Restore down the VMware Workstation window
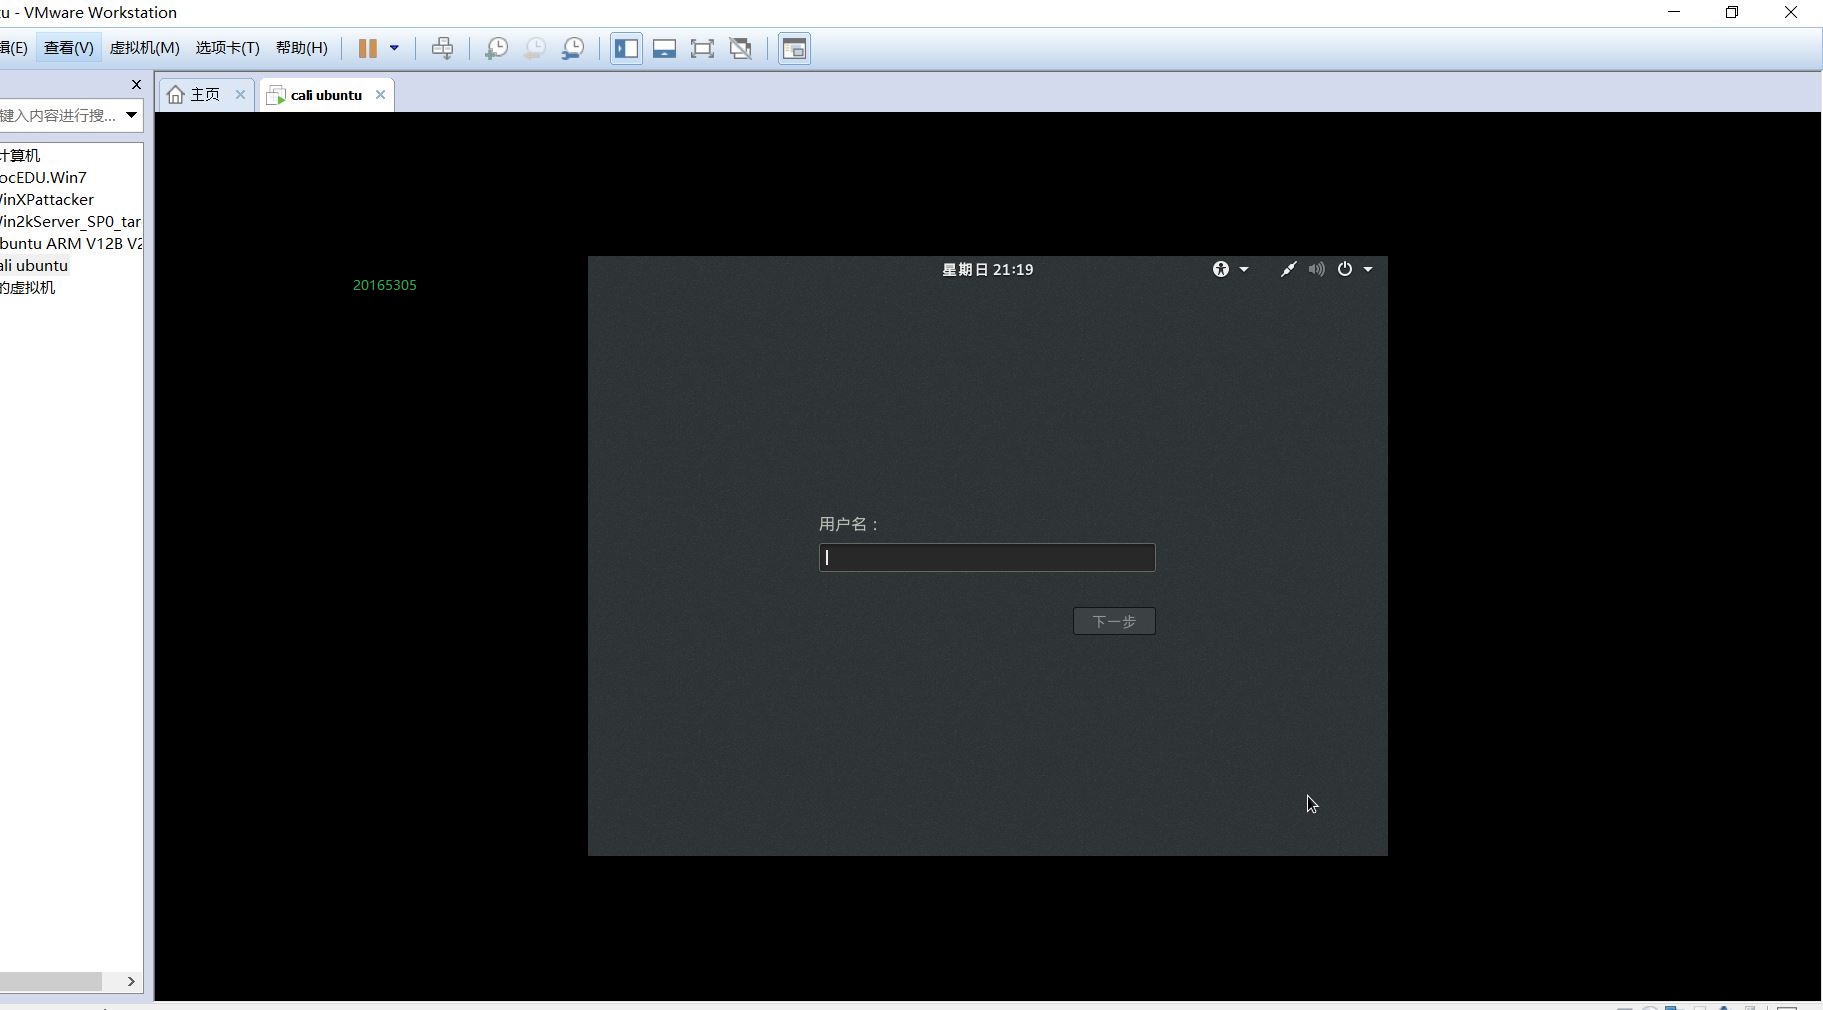 [1732, 12]
